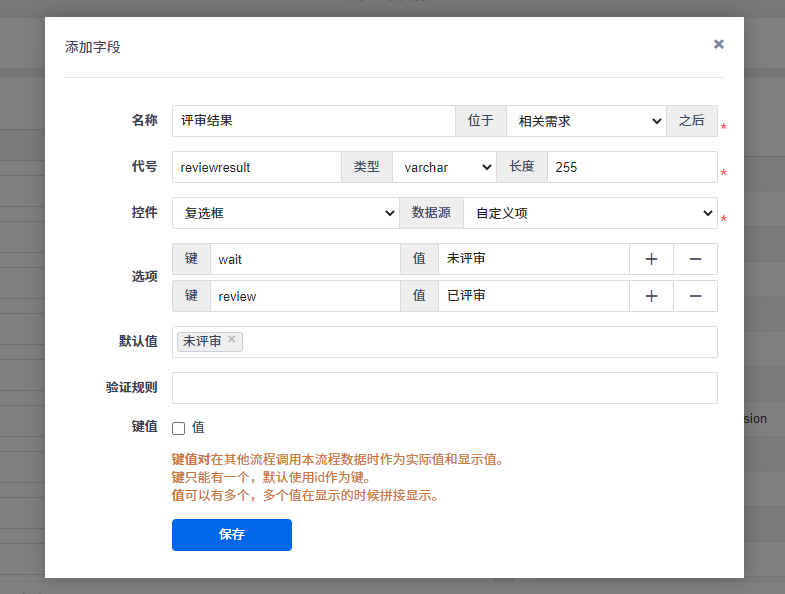Click plus icon on wait option row
The width and height of the screenshot is (785, 594).
(651, 259)
